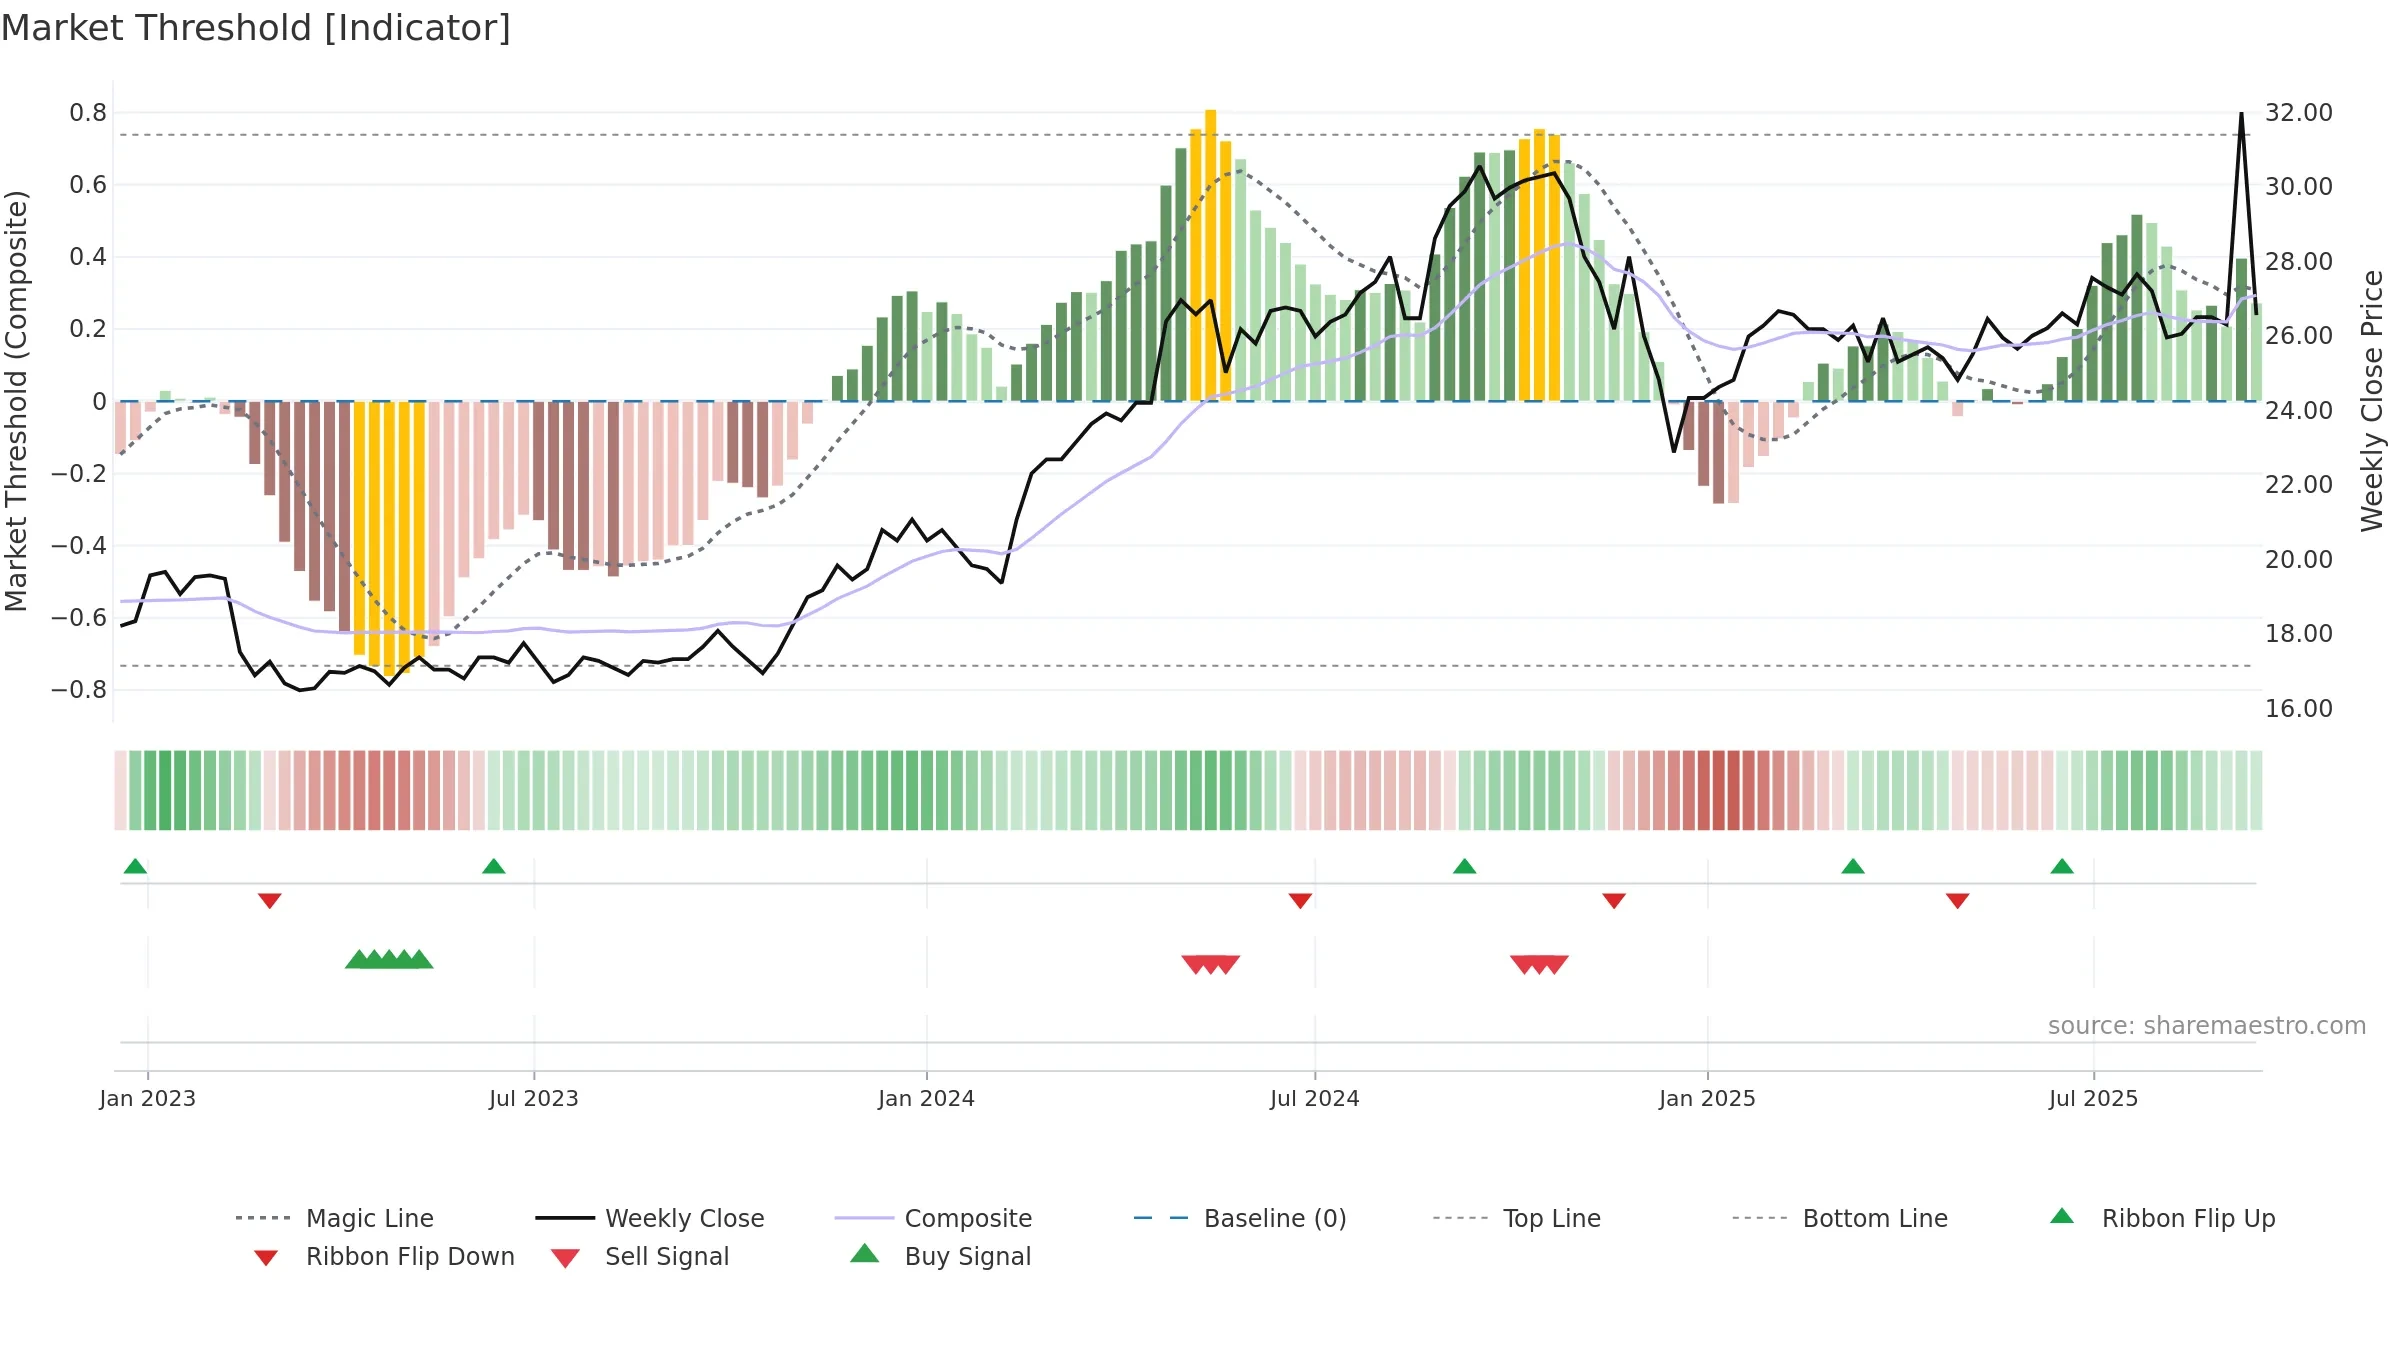Click the Jul 2024 axis label
This screenshot has height=1350, width=2400.
click(x=1315, y=1098)
